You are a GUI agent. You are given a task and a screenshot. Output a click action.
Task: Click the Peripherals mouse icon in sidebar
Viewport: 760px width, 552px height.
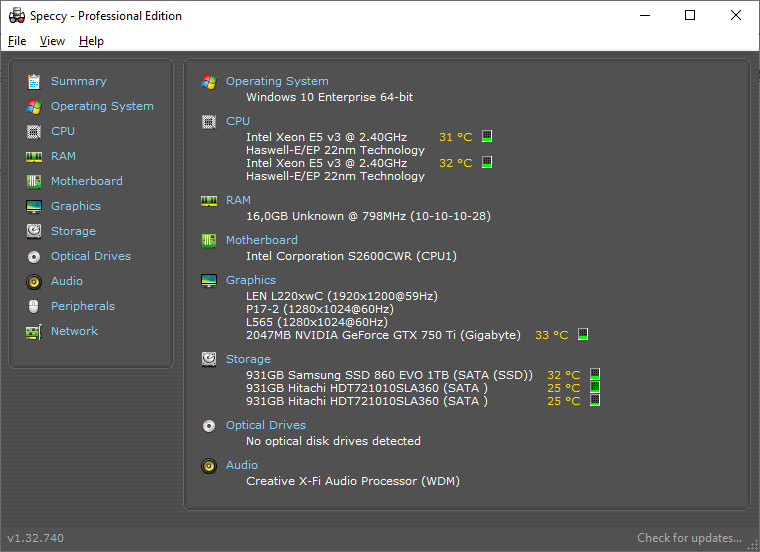click(33, 306)
